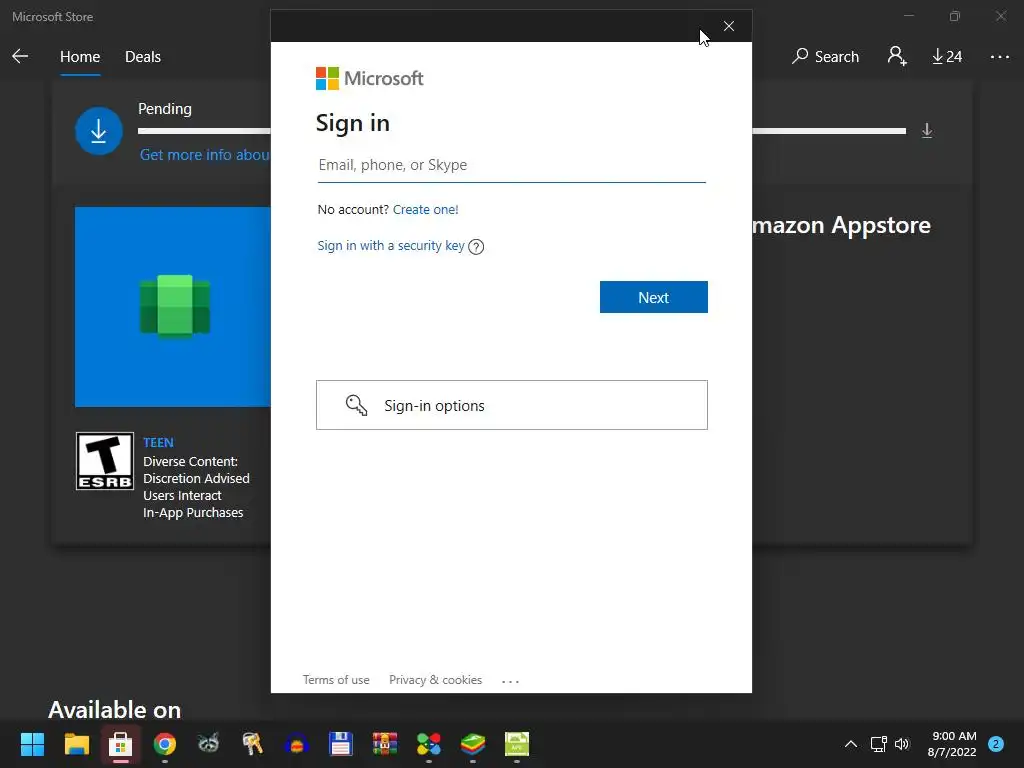Click the Sign-in options button

pyautogui.click(x=512, y=405)
